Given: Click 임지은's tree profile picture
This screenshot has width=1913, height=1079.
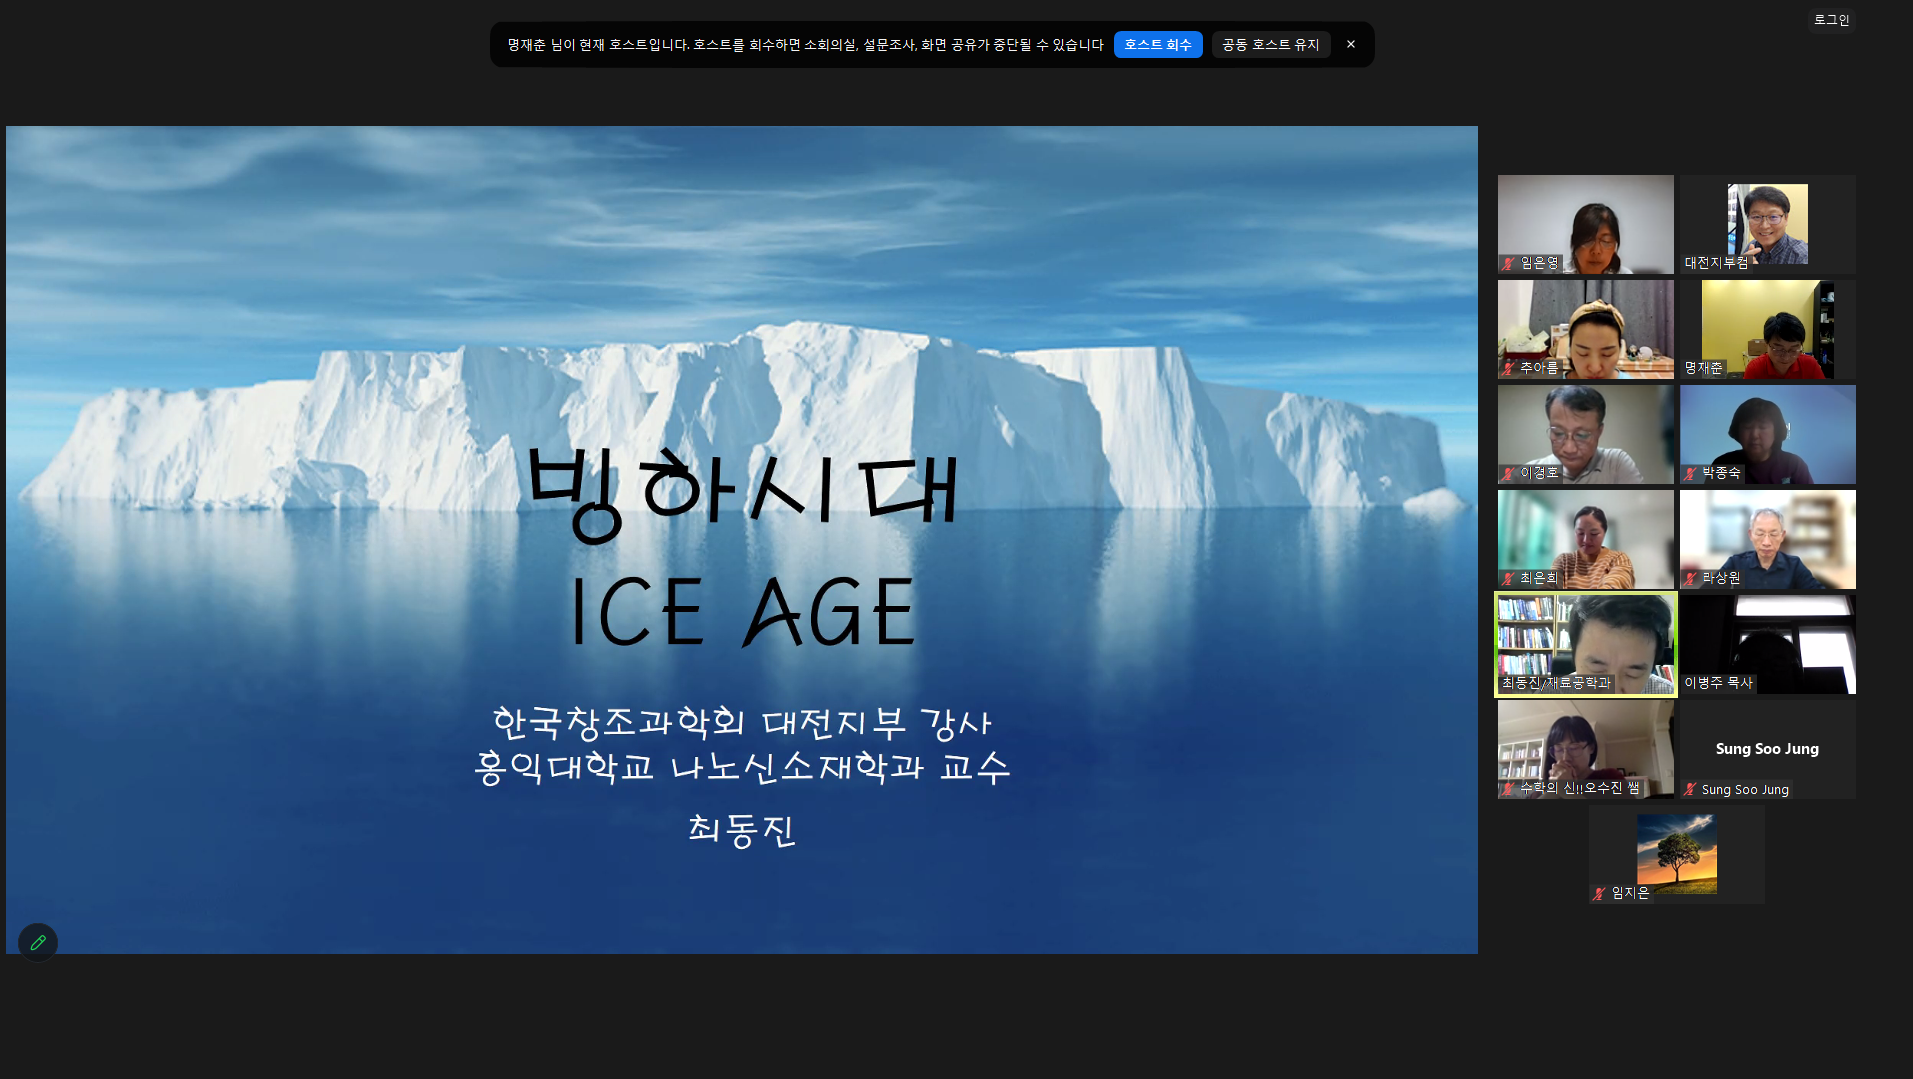Looking at the screenshot, I should (1675, 852).
